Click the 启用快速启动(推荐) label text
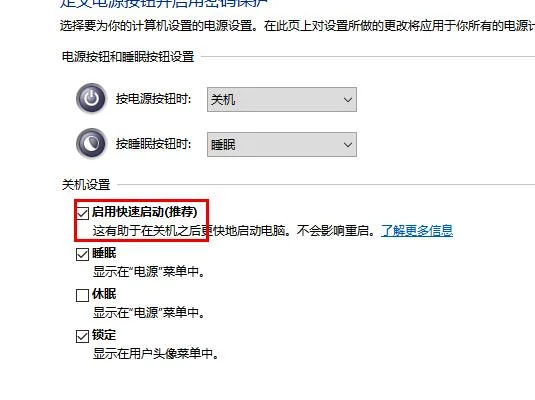Screen dimensions: 535x400 [x=145, y=212]
